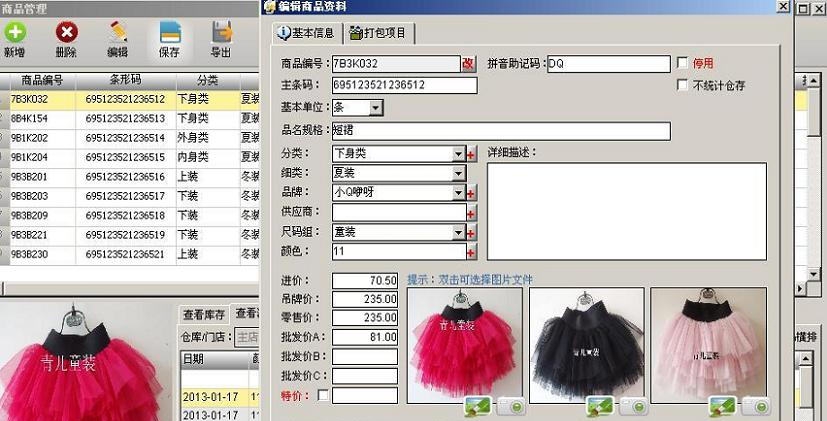This screenshot has height=421, width=827.
Task: Click barcode cell 695123521236519
Action: 126,235
